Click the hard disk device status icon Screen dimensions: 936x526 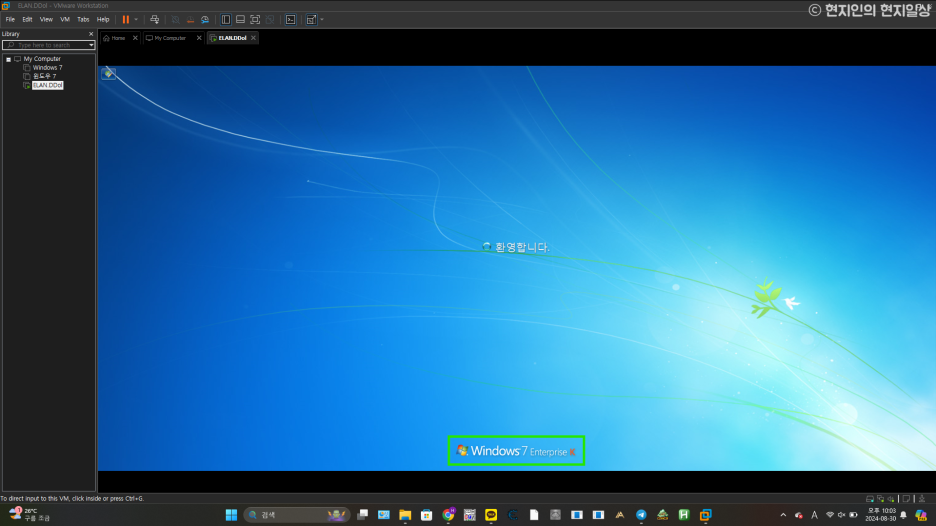(x=870, y=499)
